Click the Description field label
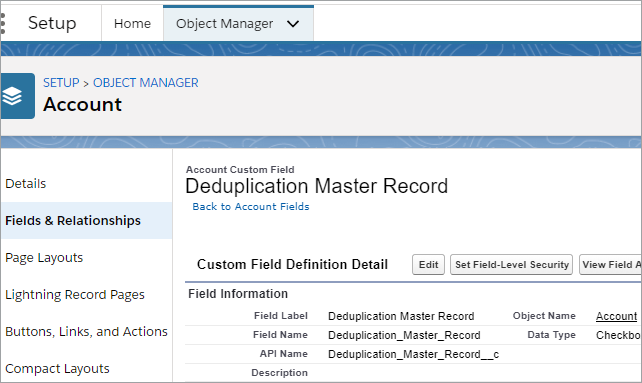This screenshot has width=642, height=383. tap(279, 373)
